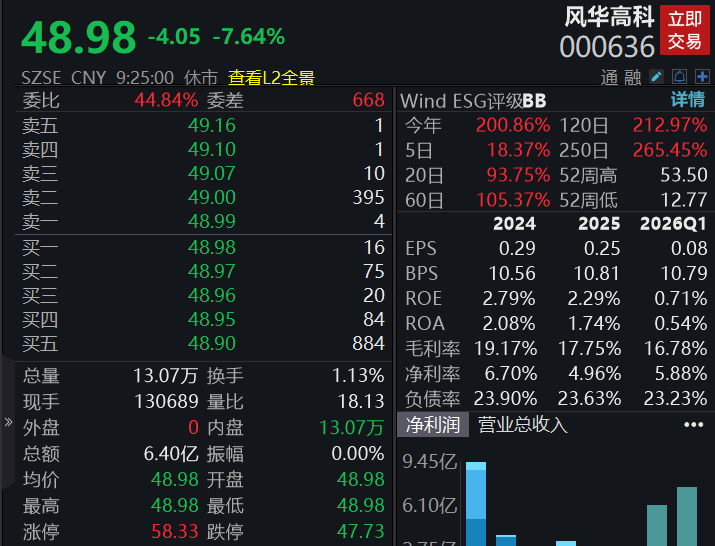Click the 250日 return 265.45%
This screenshot has height=546, width=715.
pos(670,150)
